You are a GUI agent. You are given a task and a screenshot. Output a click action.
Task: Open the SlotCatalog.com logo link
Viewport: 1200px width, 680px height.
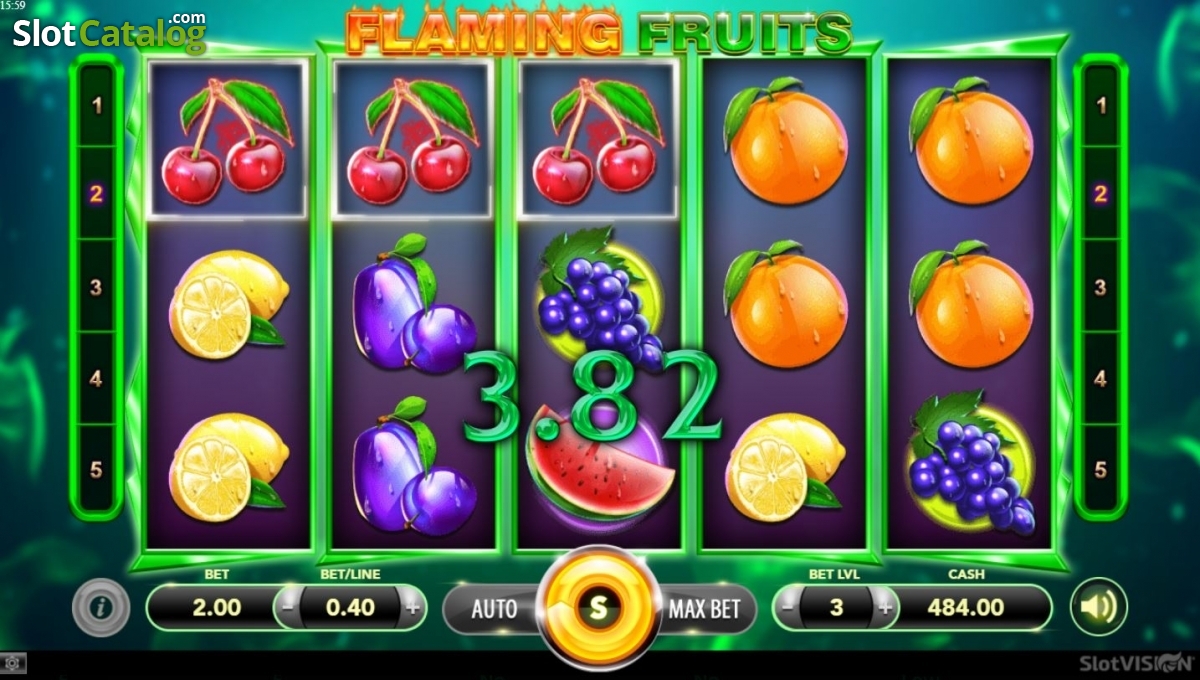click(x=109, y=32)
